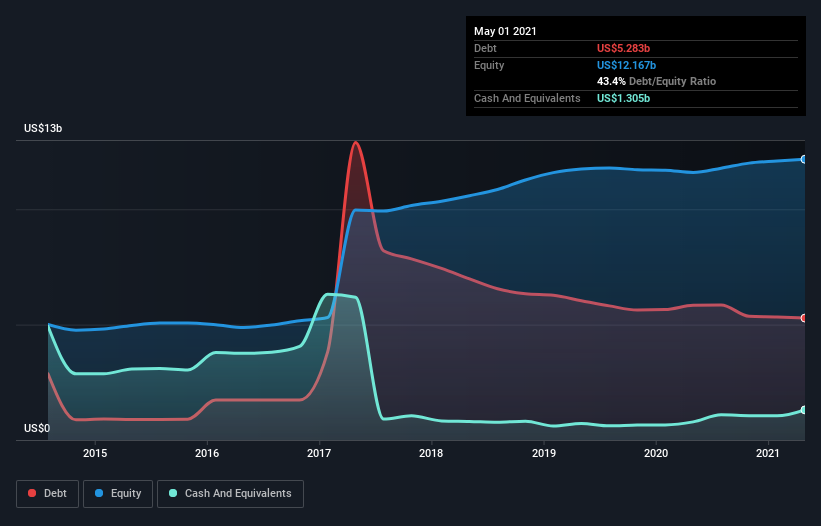Click the 2016 x-axis label

pyautogui.click(x=207, y=453)
